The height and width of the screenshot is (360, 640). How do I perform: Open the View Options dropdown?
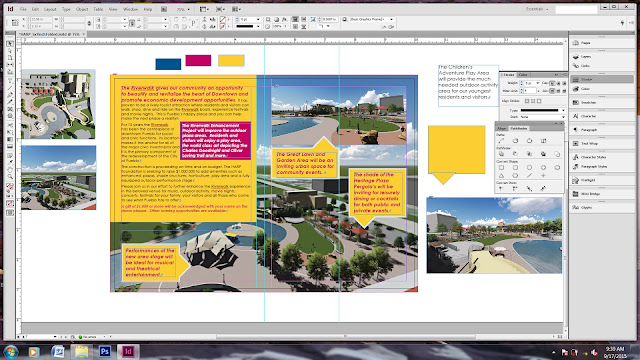coord(204,9)
